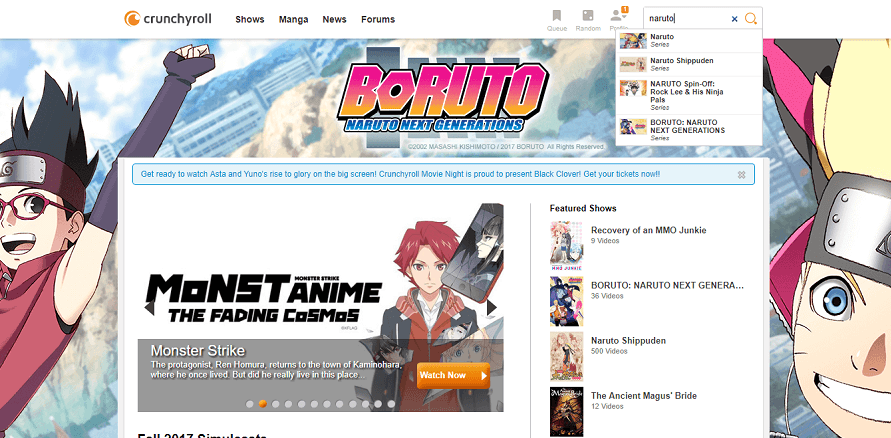891x438 pixels.
Task: Advance to next carousel slide arrow
Action: (492, 307)
